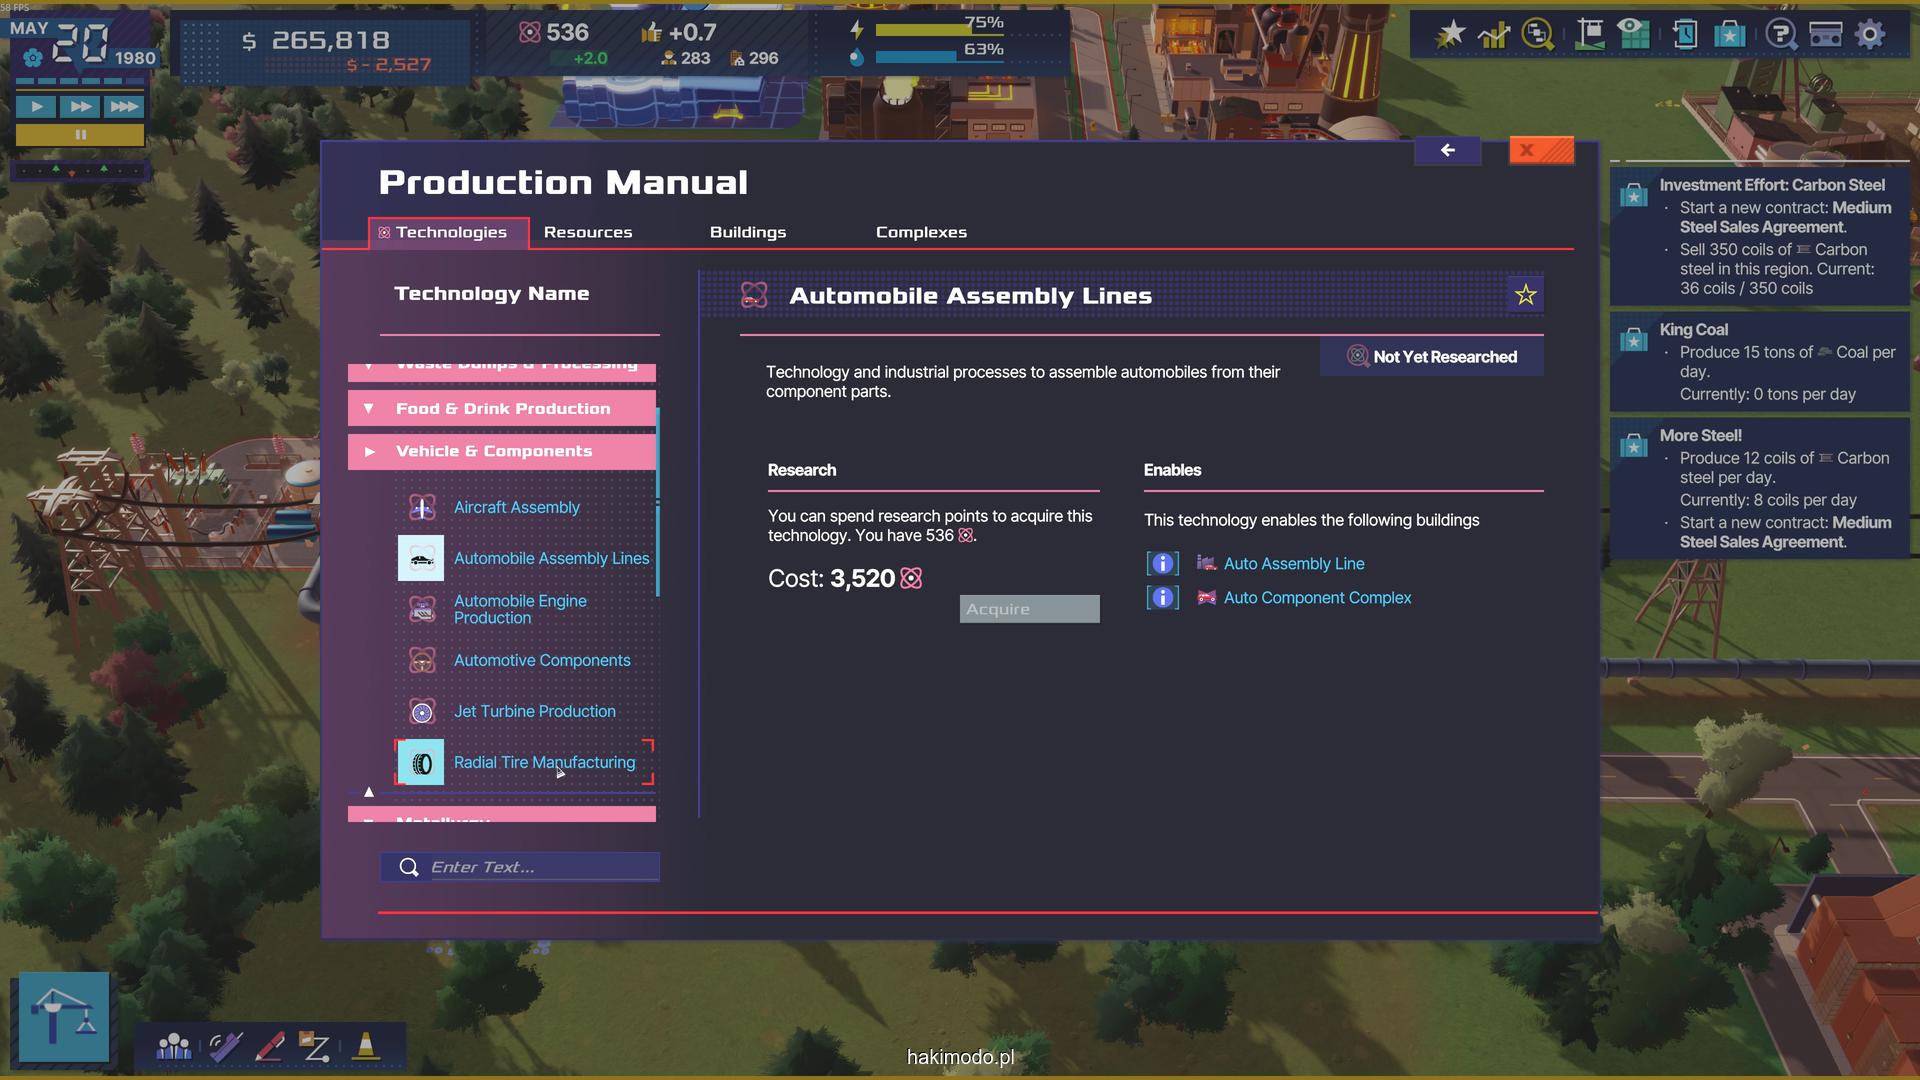
Task: Toggle the pause button
Action: [x=80, y=134]
